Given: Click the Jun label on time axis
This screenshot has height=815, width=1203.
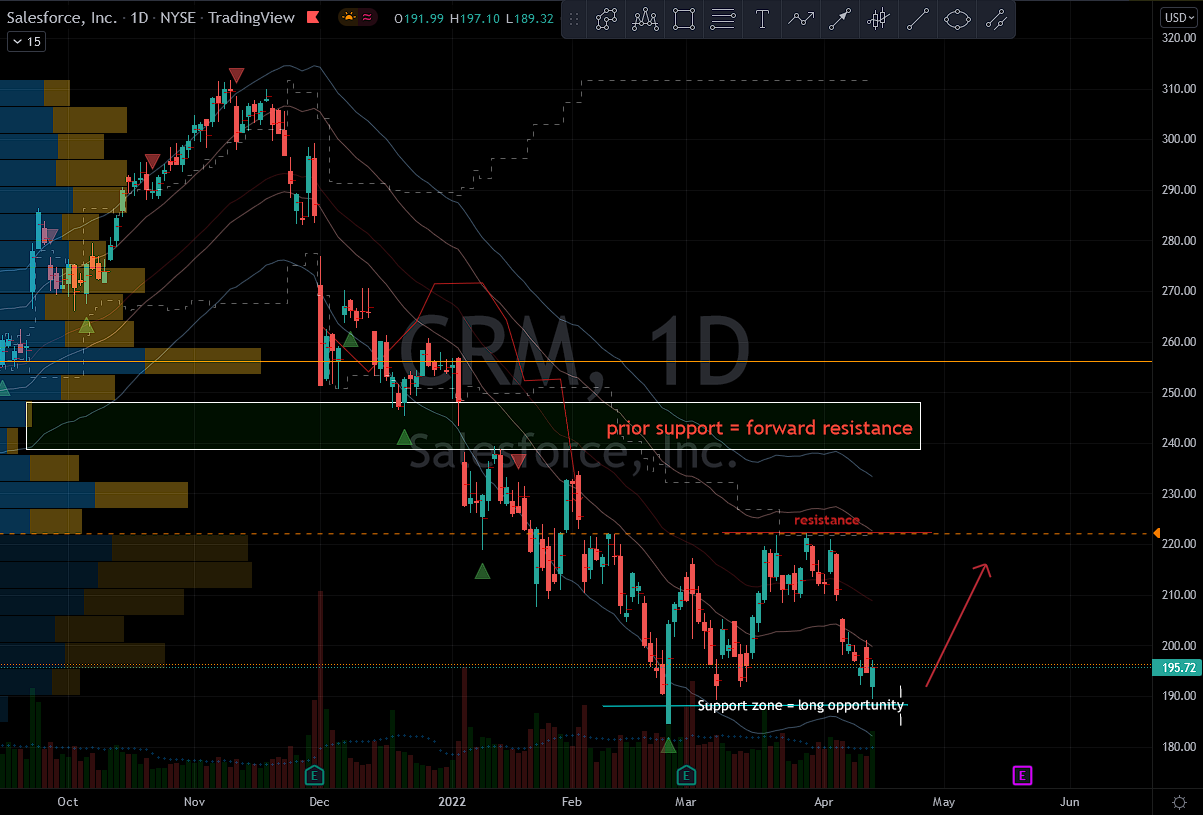Looking at the screenshot, I should pyautogui.click(x=1069, y=802).
